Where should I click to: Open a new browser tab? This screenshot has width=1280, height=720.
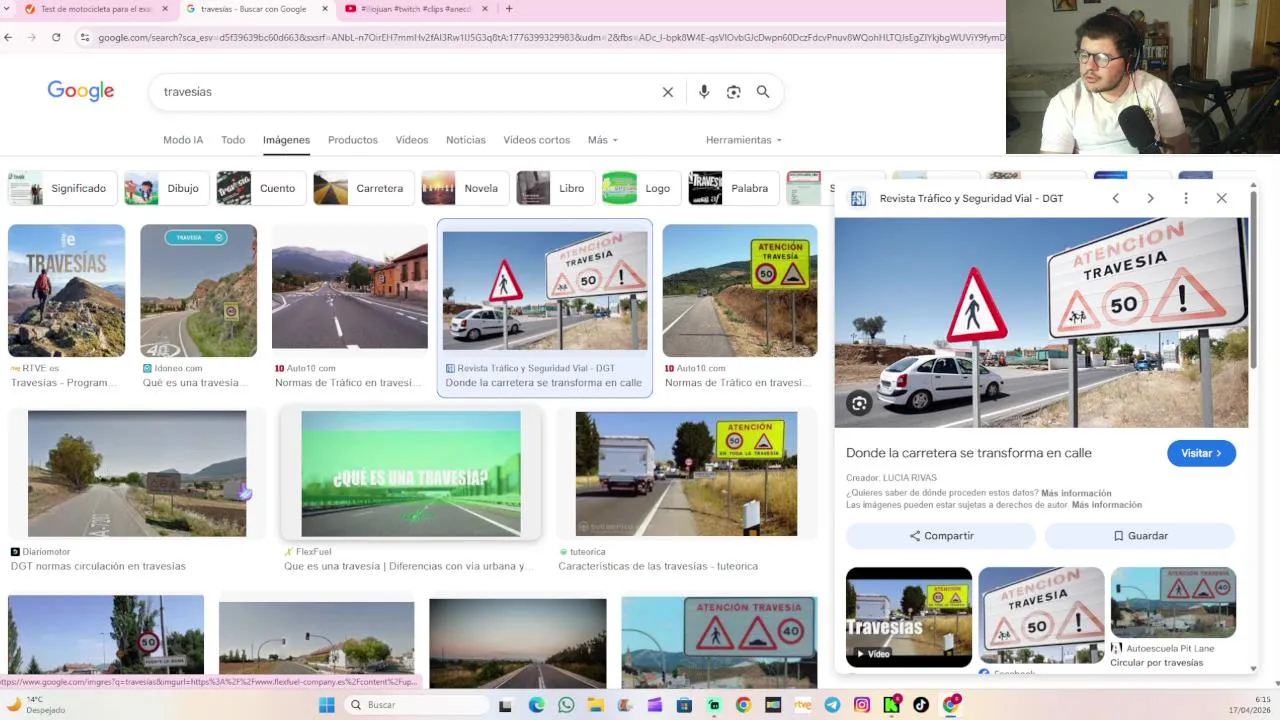[509, 9]
